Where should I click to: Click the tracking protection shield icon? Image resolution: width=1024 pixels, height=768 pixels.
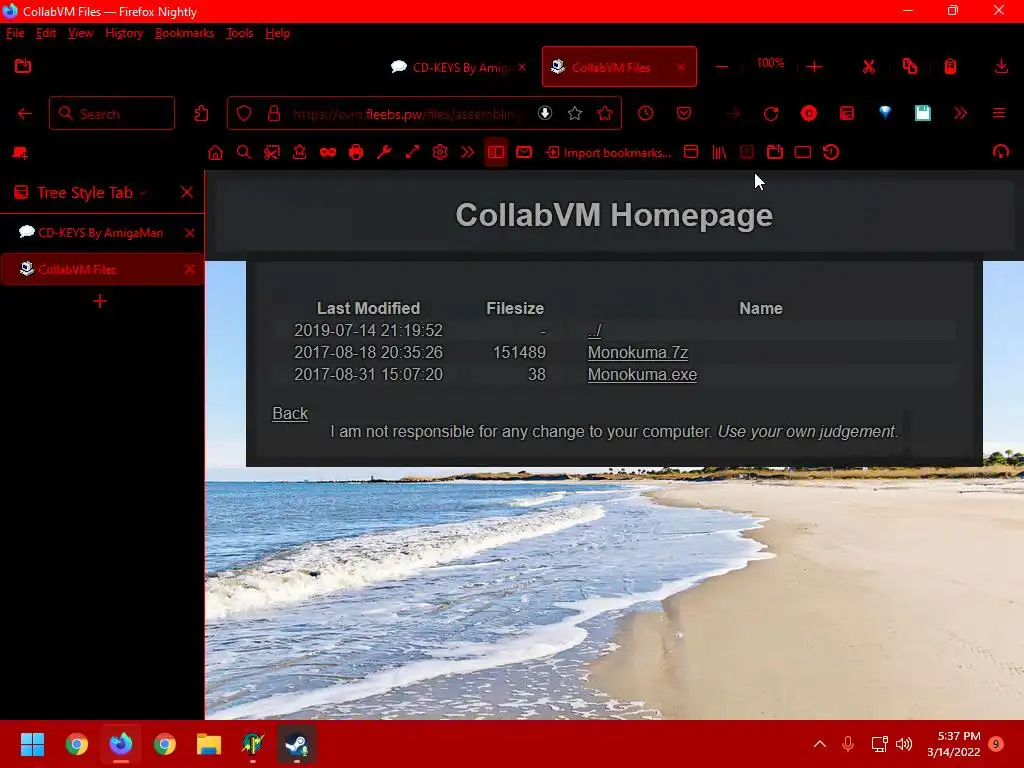point(244,114)
